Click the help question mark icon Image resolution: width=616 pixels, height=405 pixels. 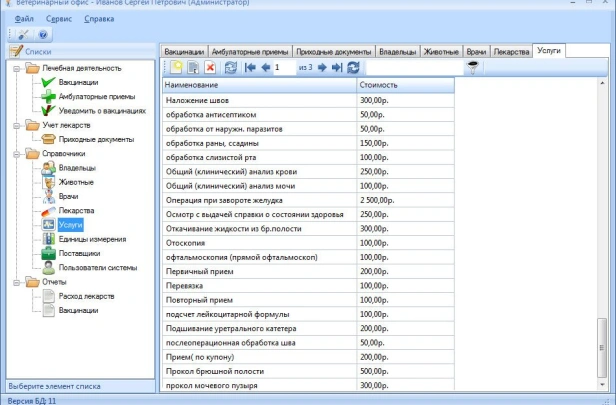(x=43, y=34)
